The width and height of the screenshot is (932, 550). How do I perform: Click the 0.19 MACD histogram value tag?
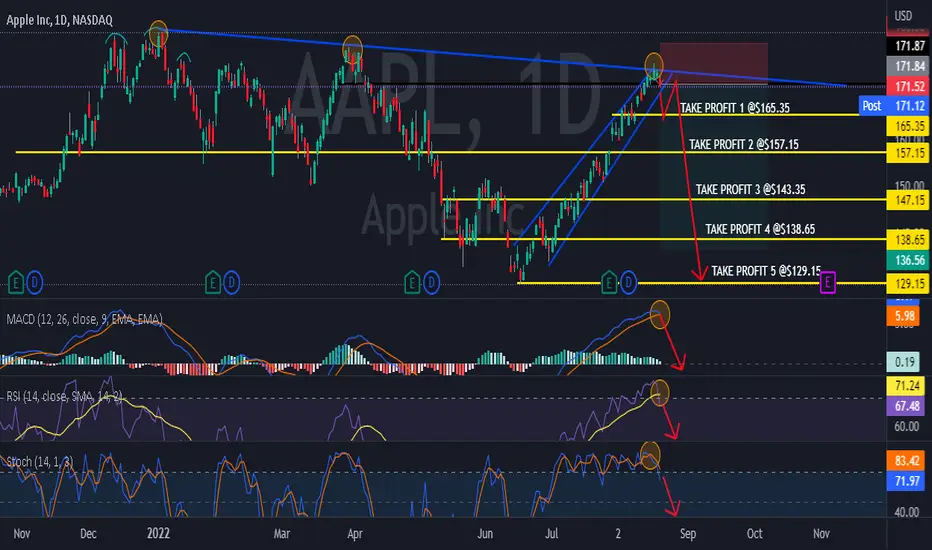pyautogui.click(x=903, y=362)
